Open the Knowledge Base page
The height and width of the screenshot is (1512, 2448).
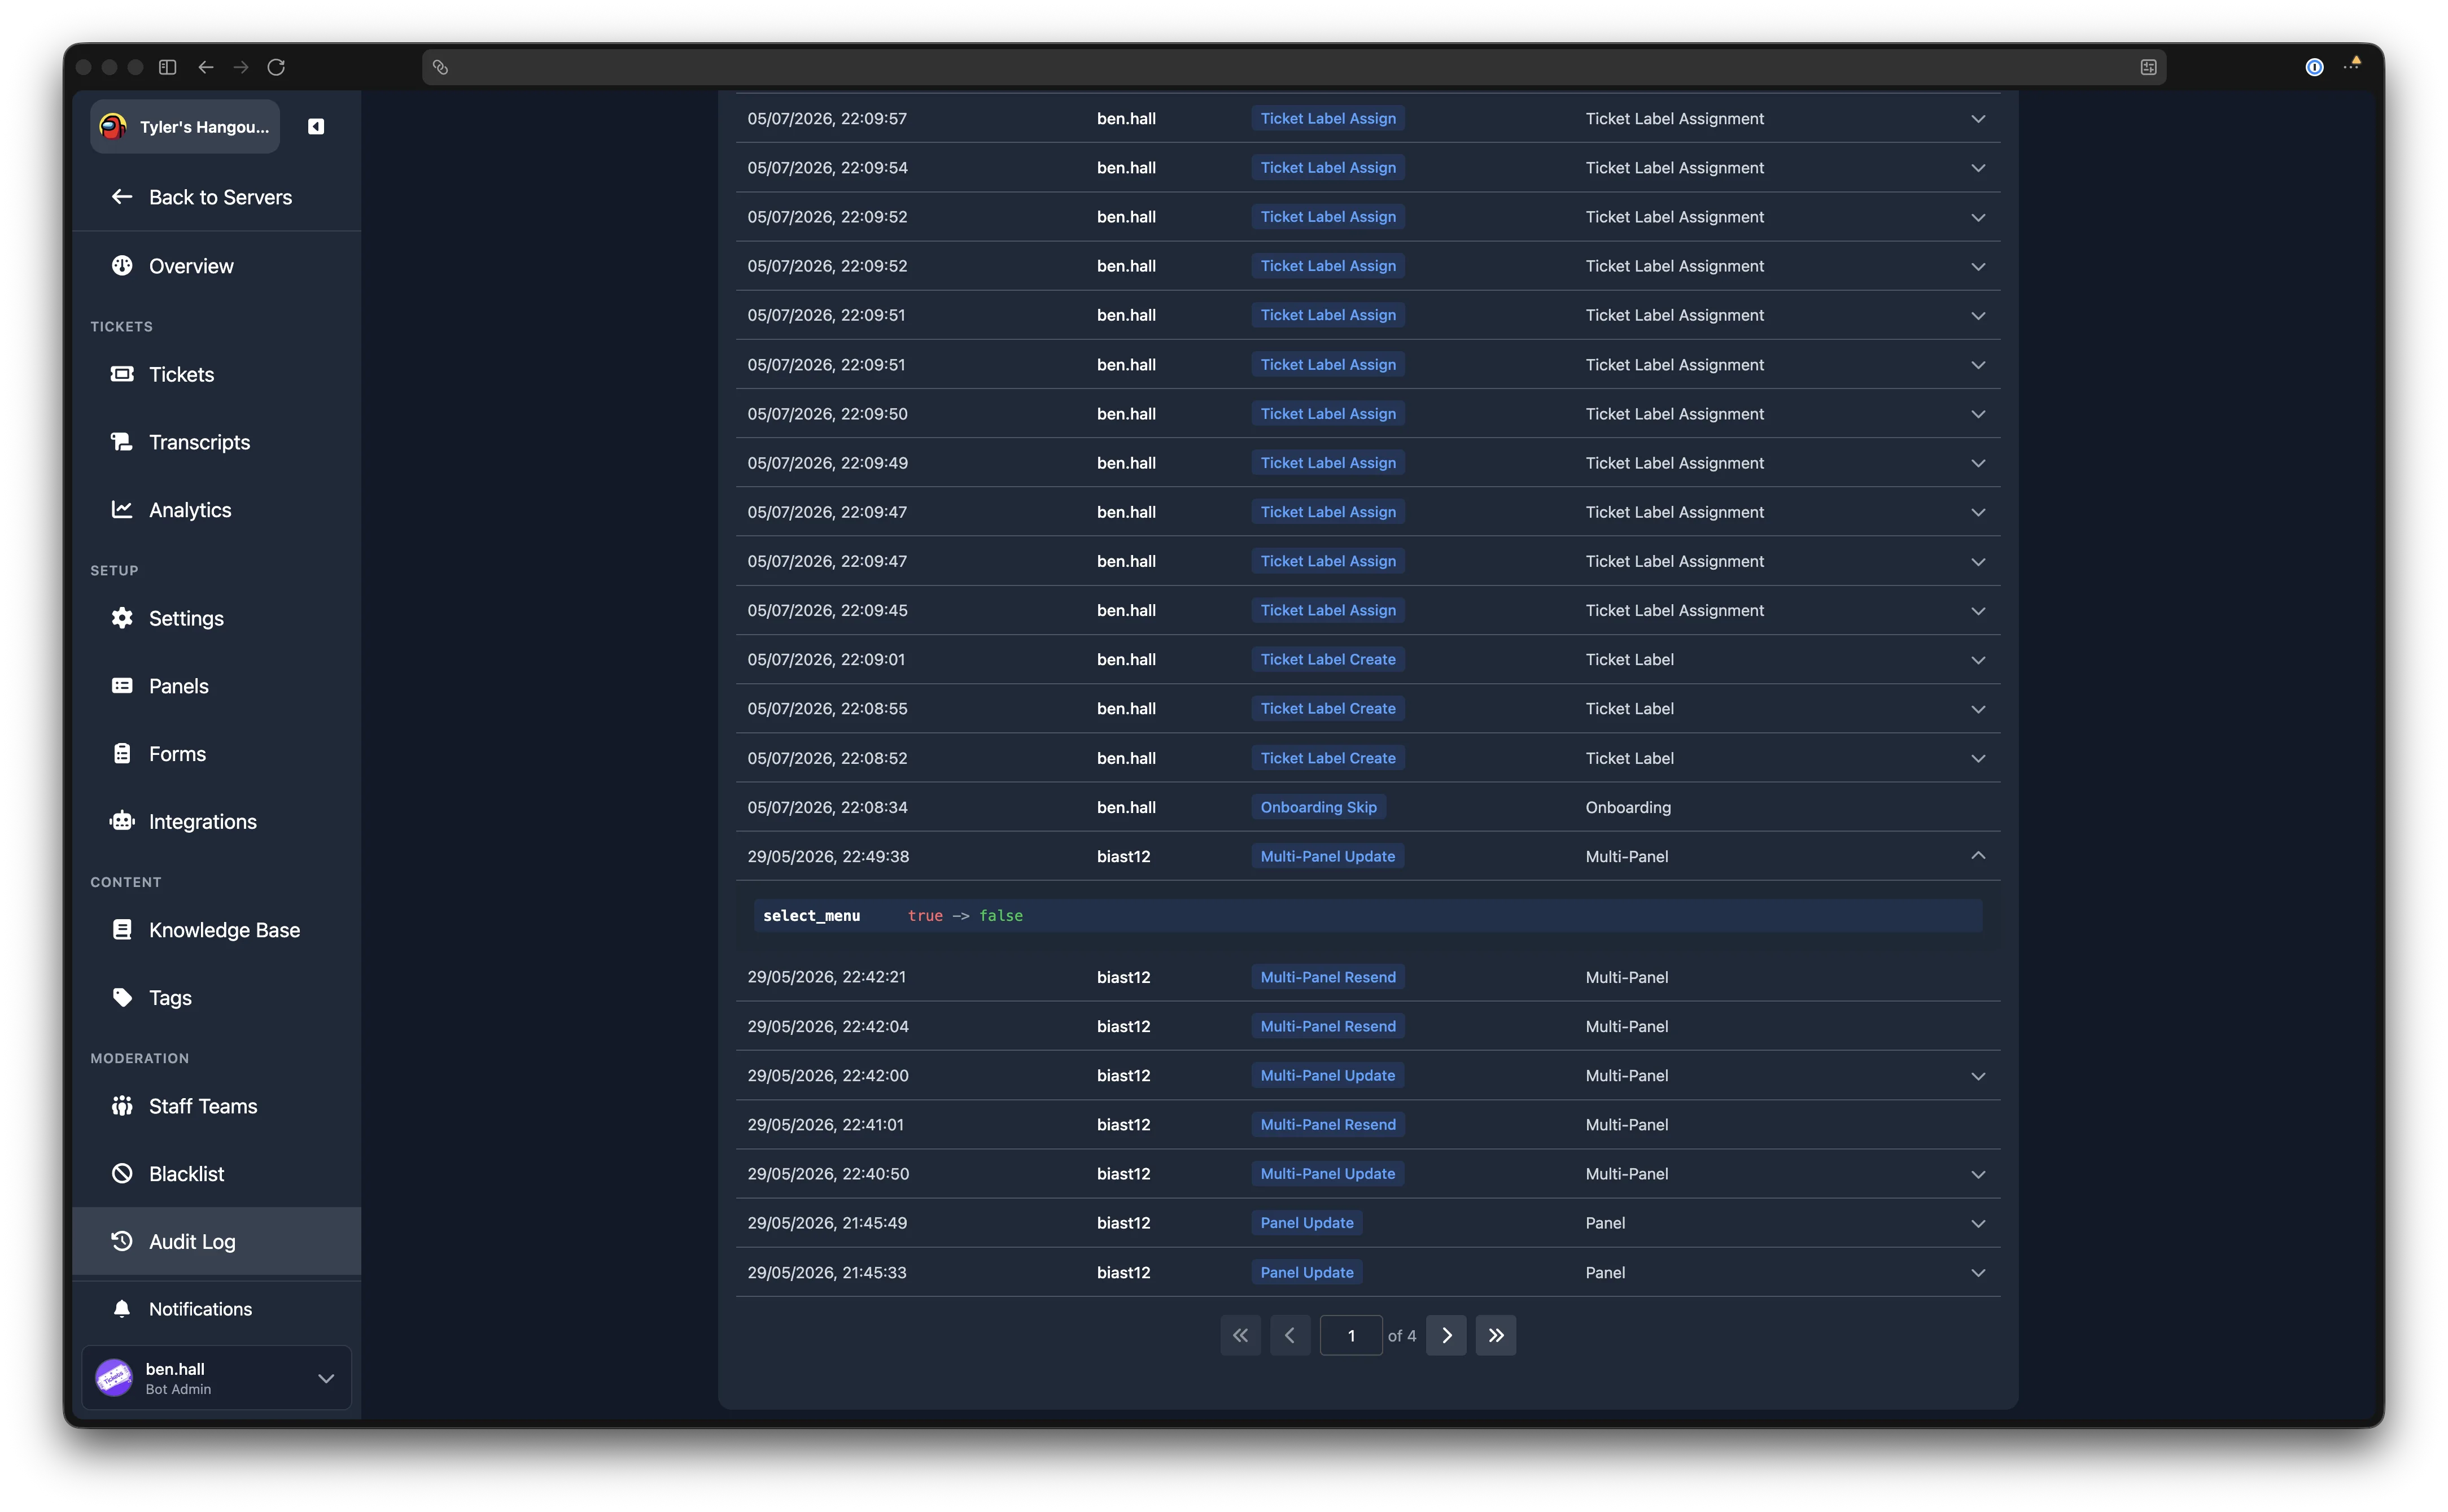coord(217,930)
